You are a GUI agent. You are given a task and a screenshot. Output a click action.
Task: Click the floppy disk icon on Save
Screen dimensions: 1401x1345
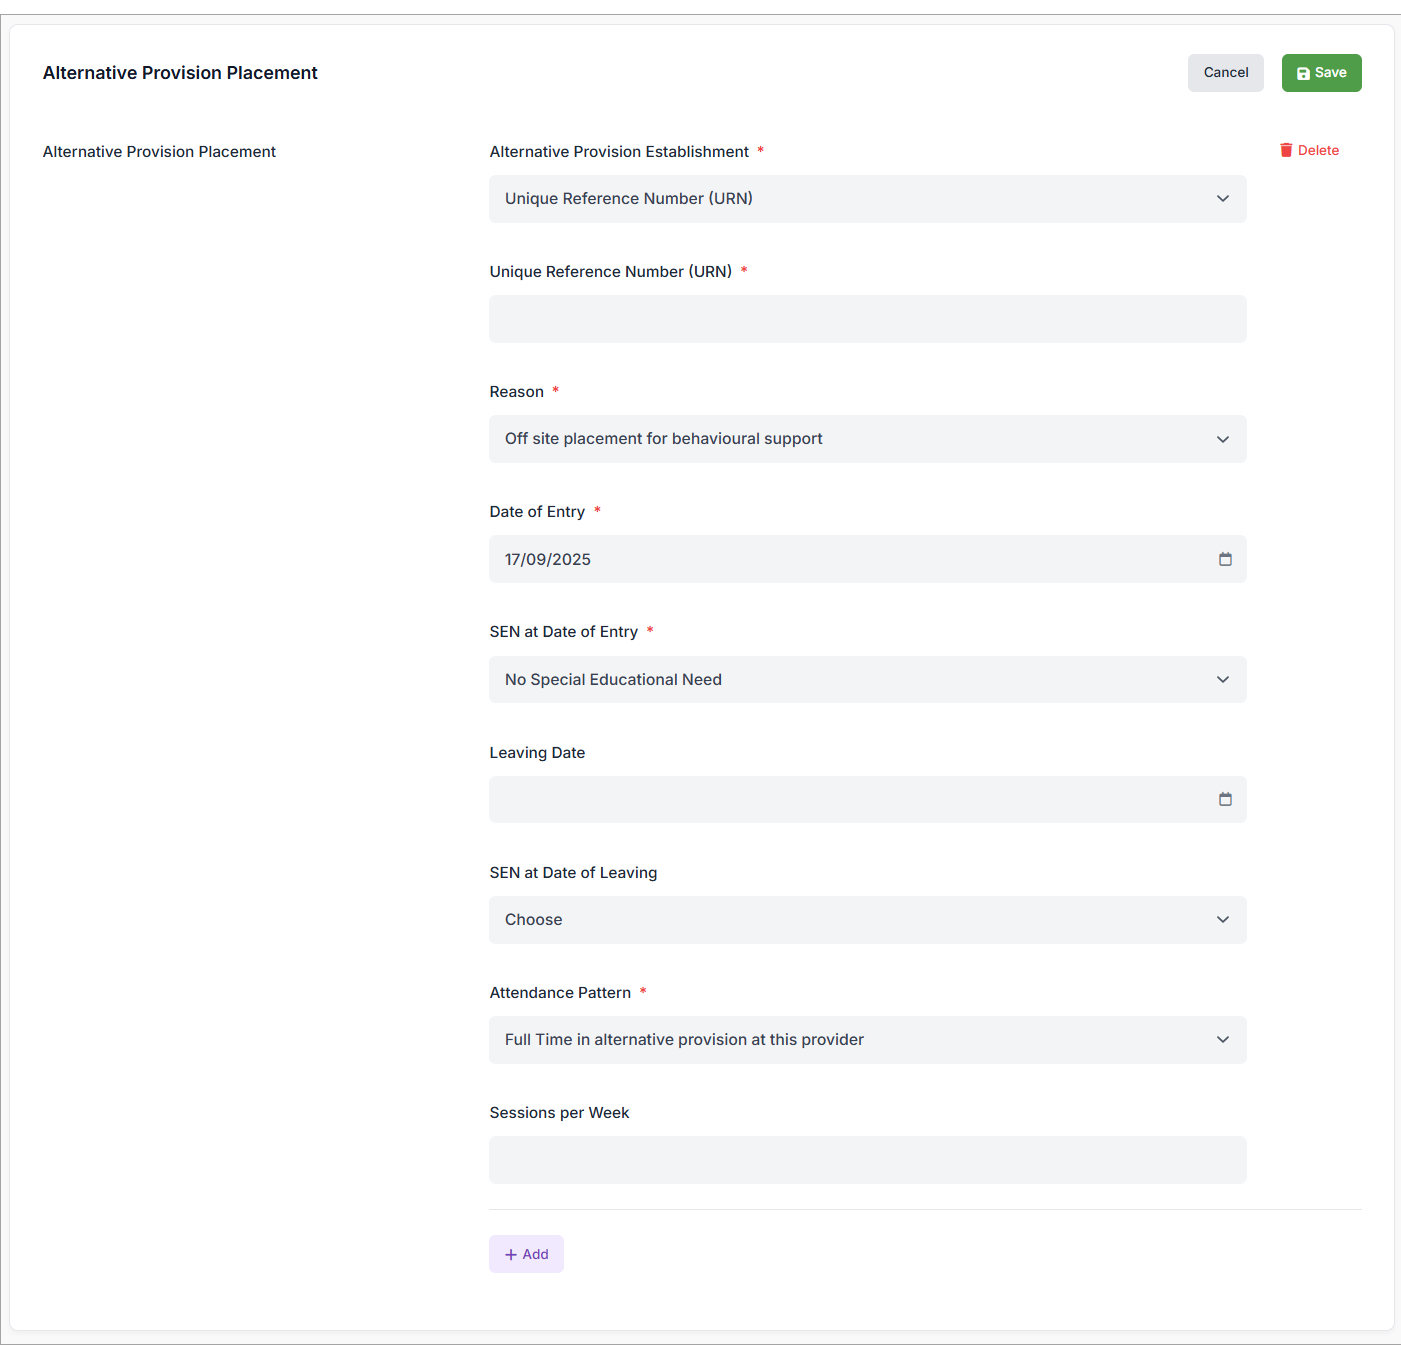point(1303,73)
